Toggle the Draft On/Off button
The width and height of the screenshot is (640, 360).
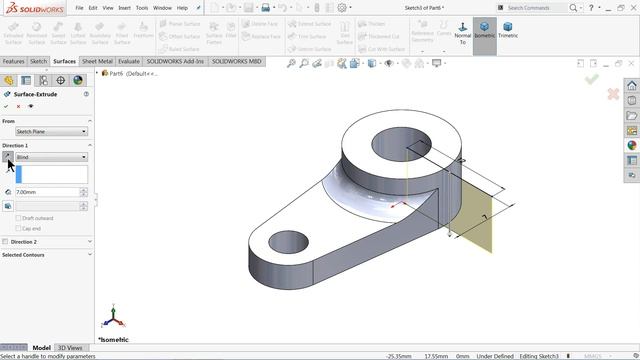pyautogui.click(x=8, y=206)
